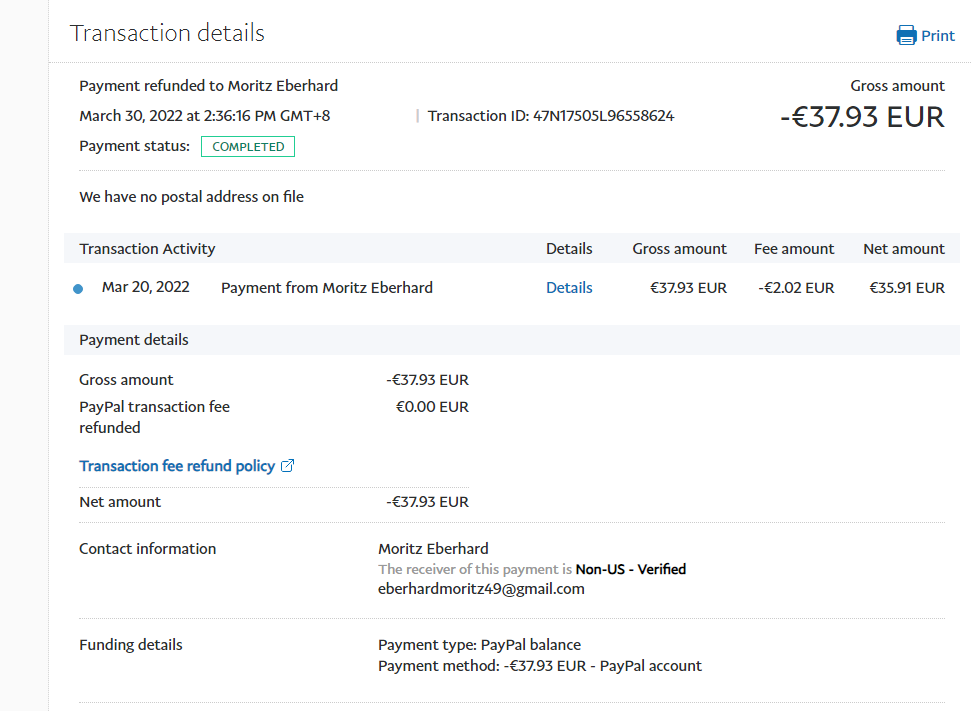Select the Transaction ID number
971x711 pixels.
603,116
